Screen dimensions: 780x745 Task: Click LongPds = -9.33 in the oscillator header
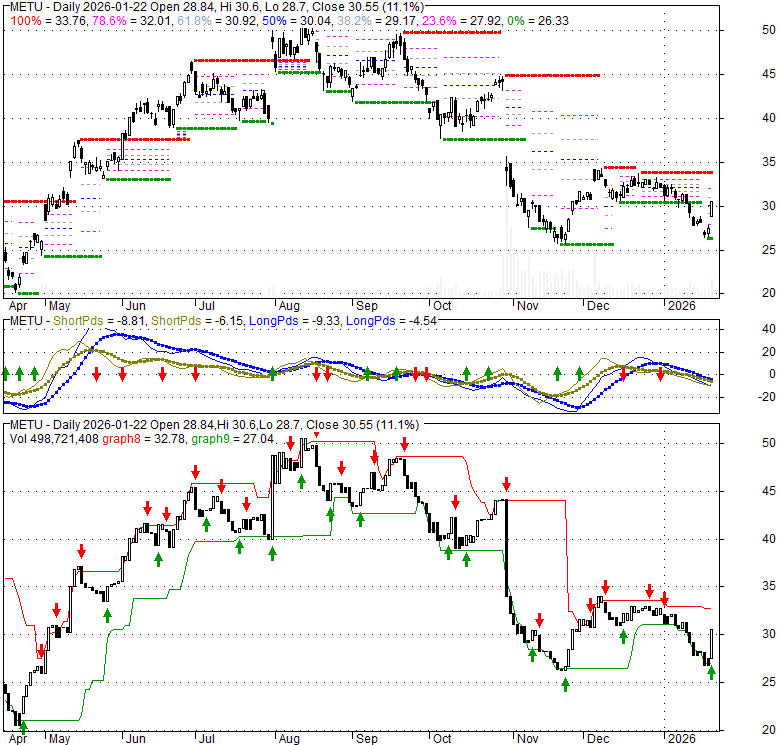coord(294,321)
